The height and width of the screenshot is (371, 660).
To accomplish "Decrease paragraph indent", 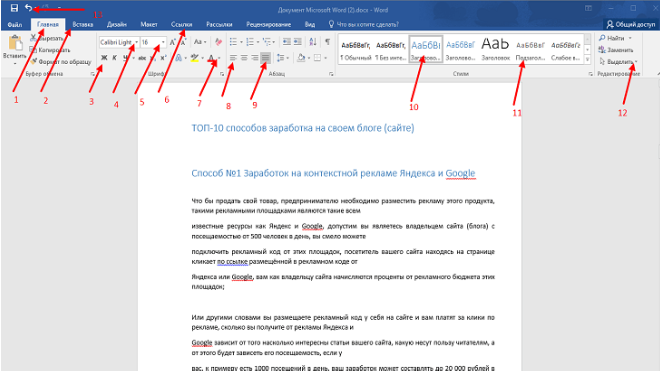I will [x=287, y=42].
